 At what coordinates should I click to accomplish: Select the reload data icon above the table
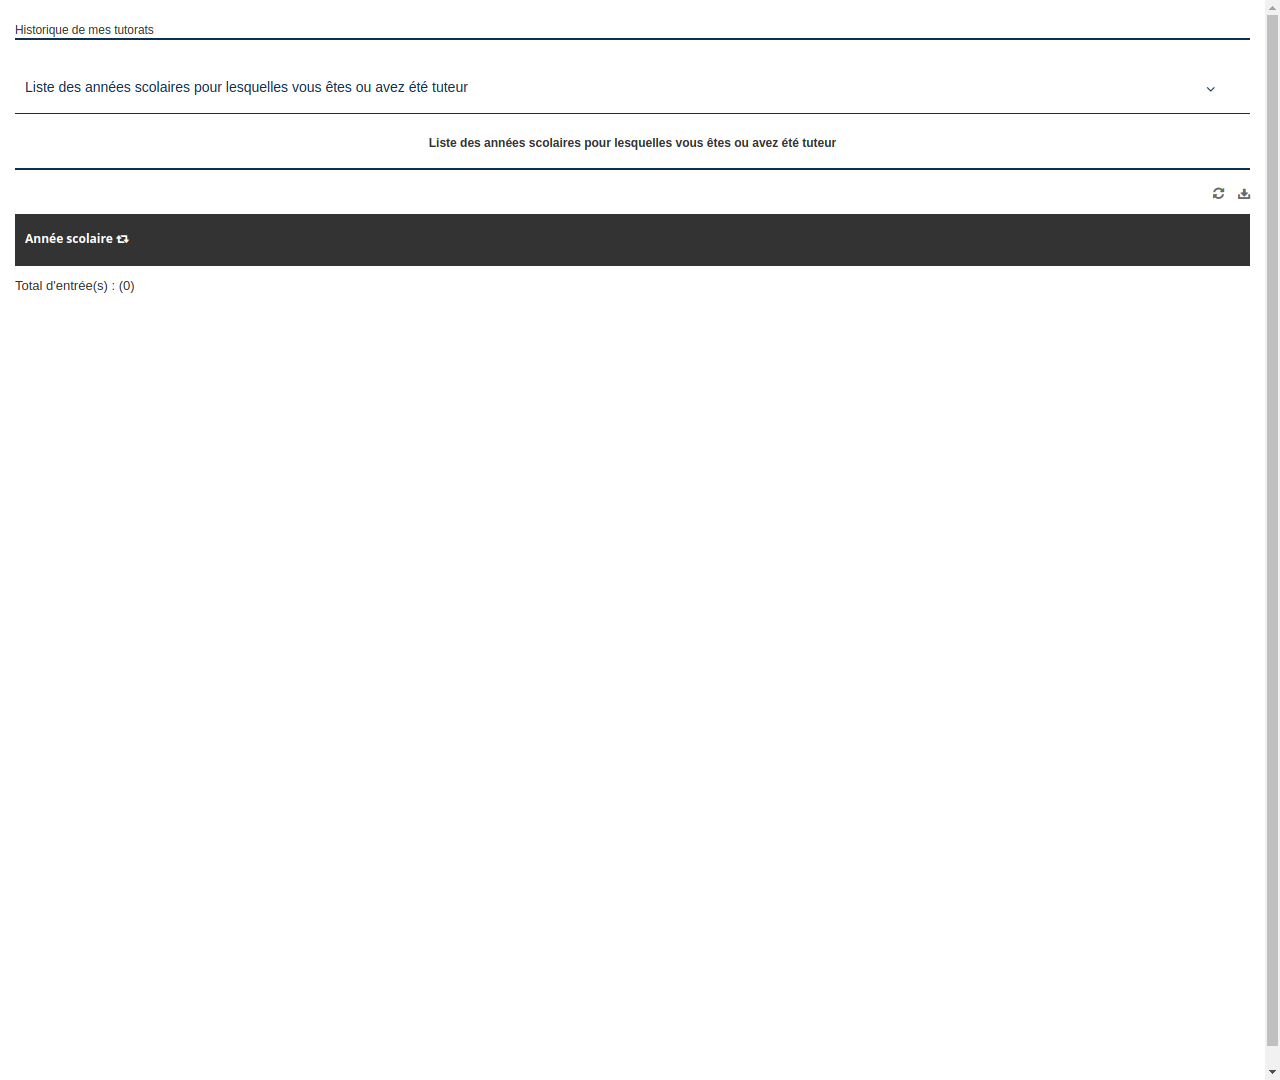click(1218, 193)
